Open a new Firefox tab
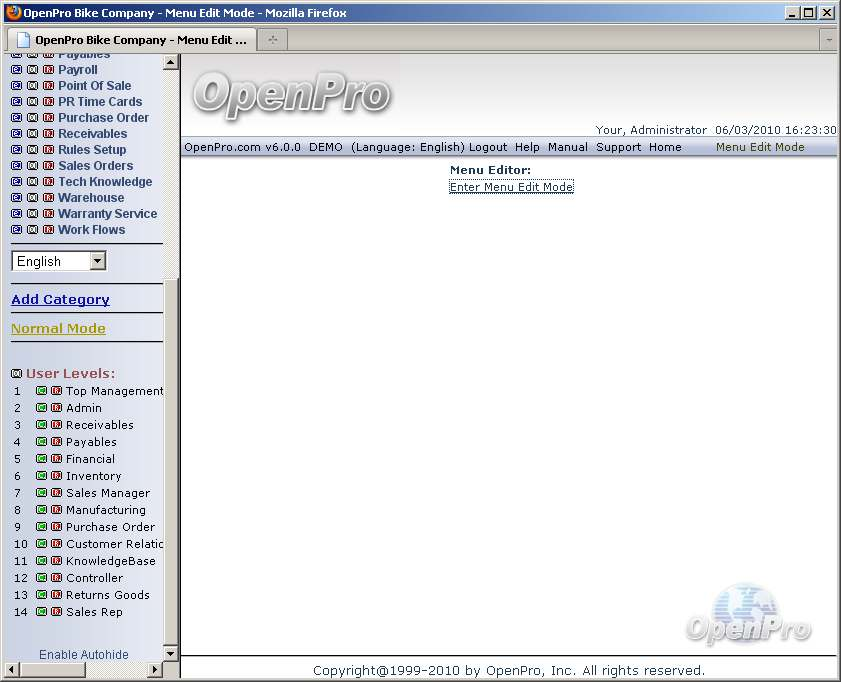This screenshot has width=841, height=682. (272, 39)
